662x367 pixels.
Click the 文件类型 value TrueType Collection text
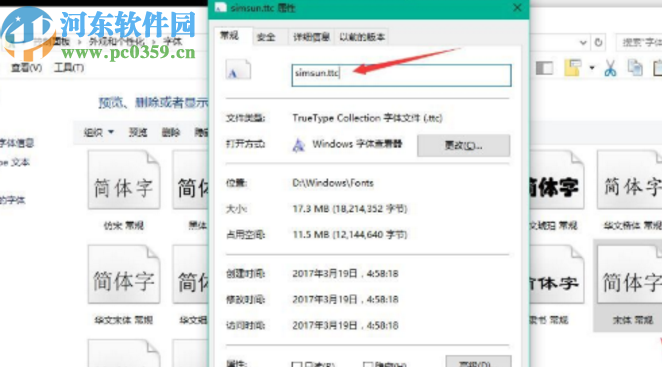tap(367, 118)
